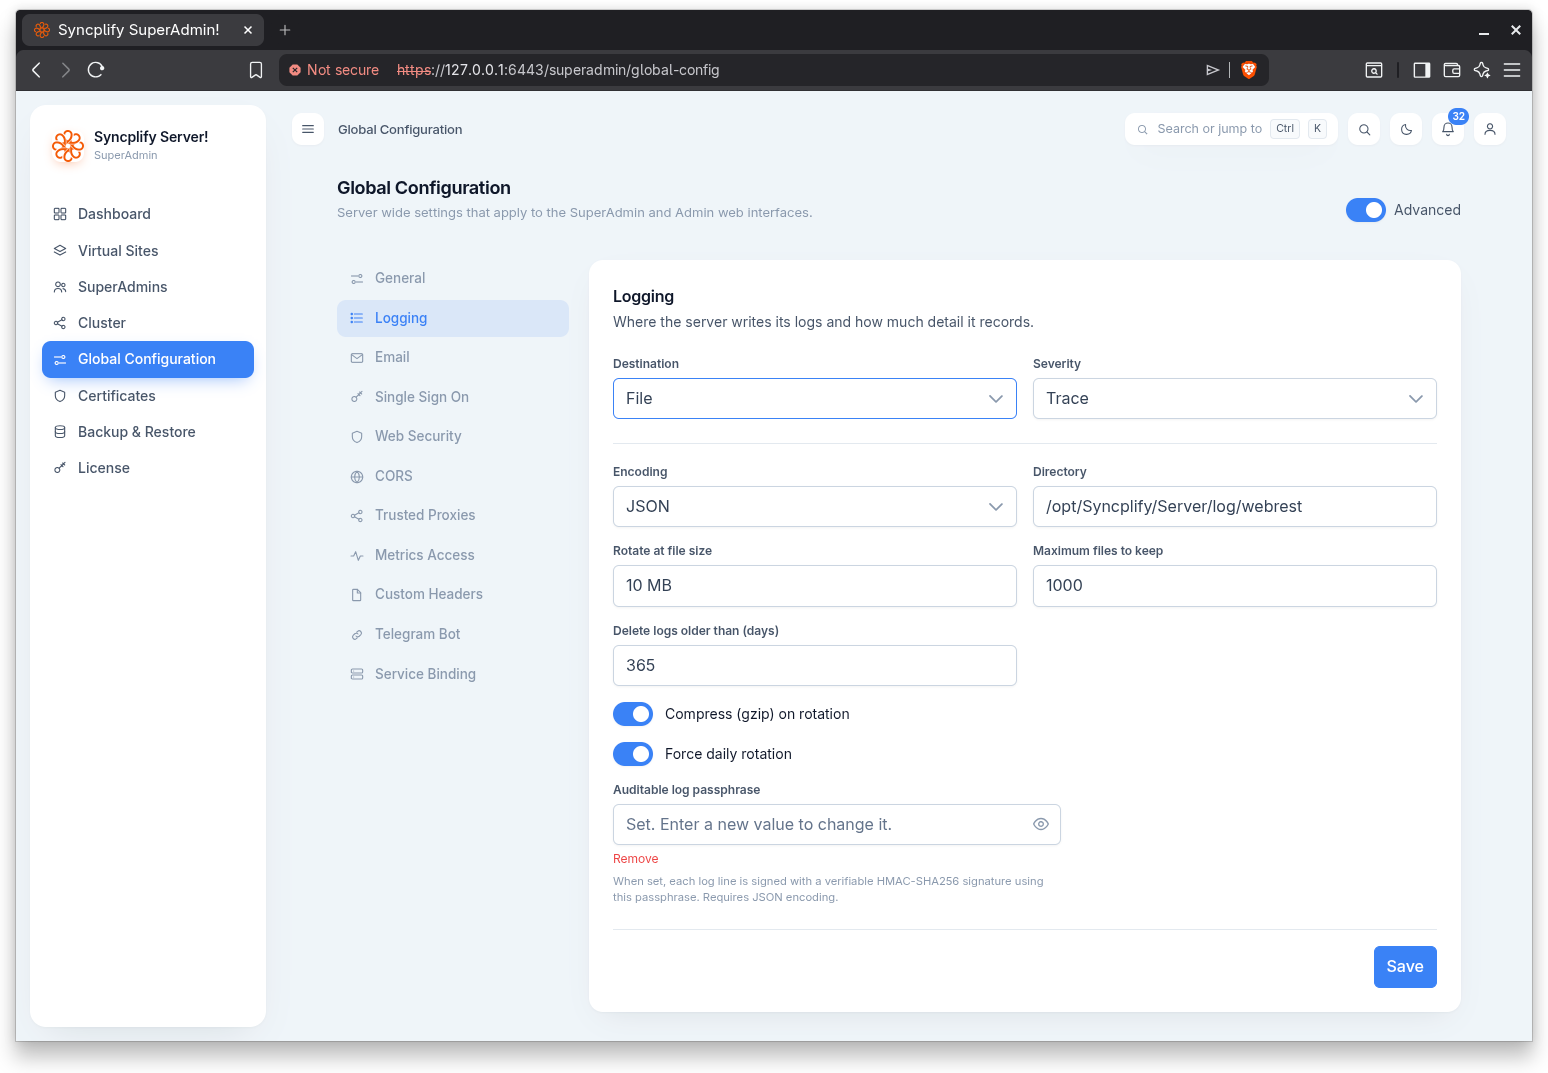This screenshot has height=1073, width=1548.
Task: Click the hamburger menu icon beside the breadcrumb
Action: pyautogui.click(x=308, y=129)
